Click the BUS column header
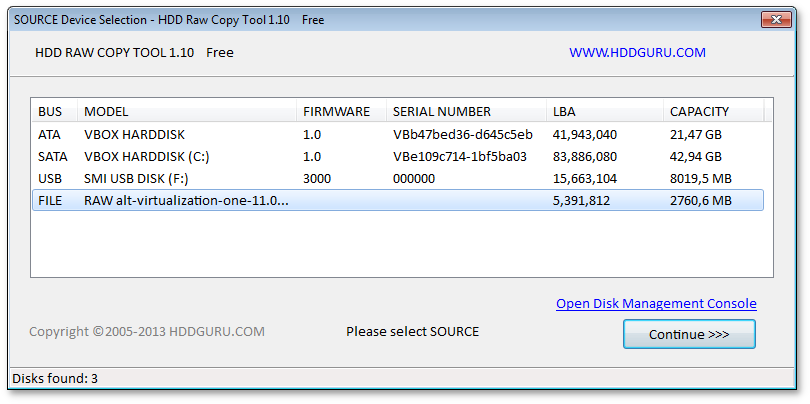 click(x=50, y=111)
